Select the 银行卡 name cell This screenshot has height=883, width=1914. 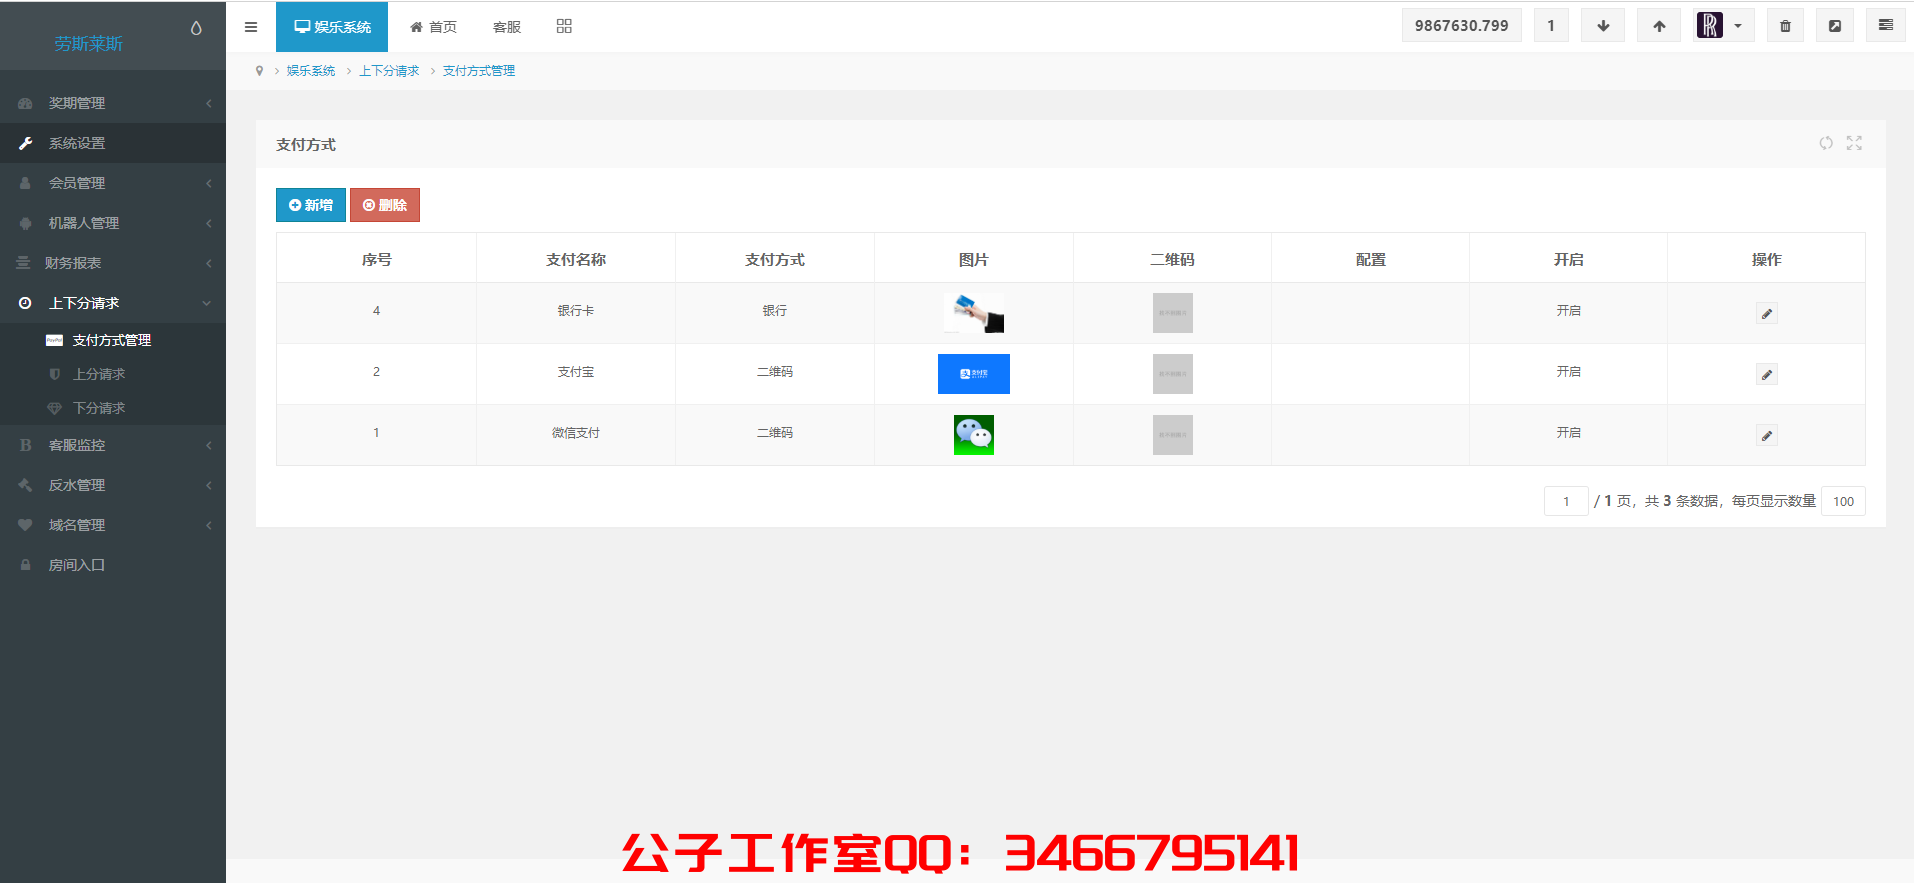pyautogui.click(x=576, y=311)
